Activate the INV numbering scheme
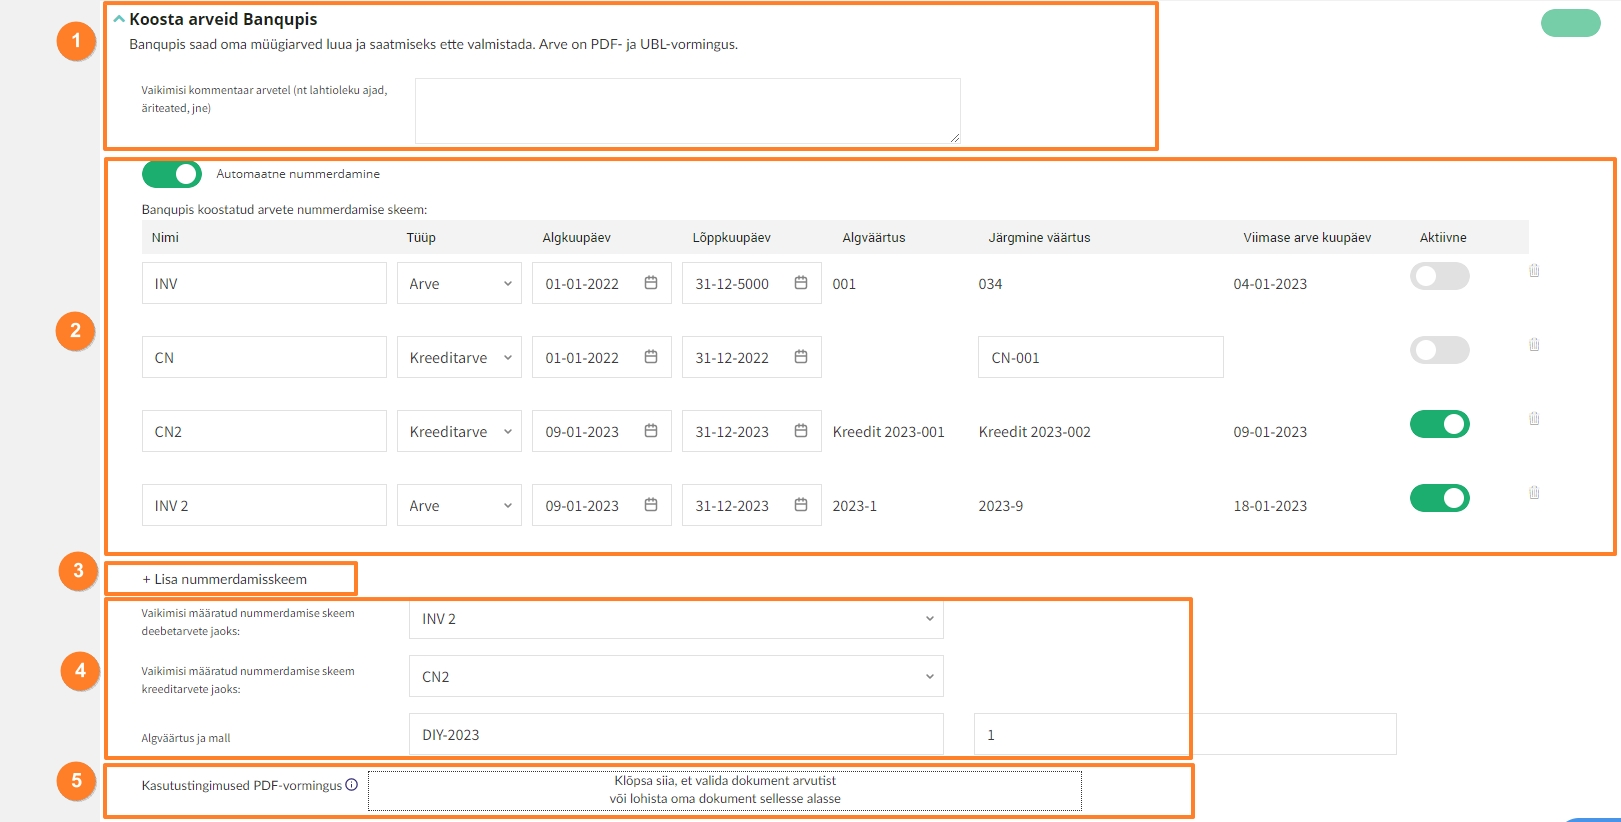This screenshot has width=1621, height=822. (1440, 276)
